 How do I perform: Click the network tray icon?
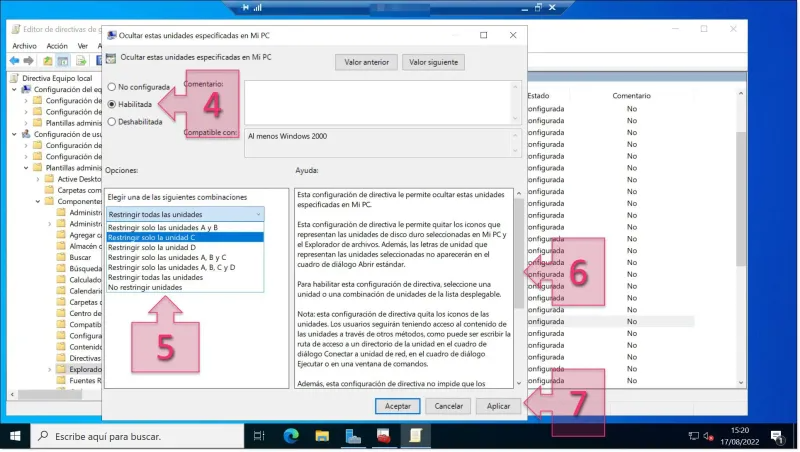point(693,436)
